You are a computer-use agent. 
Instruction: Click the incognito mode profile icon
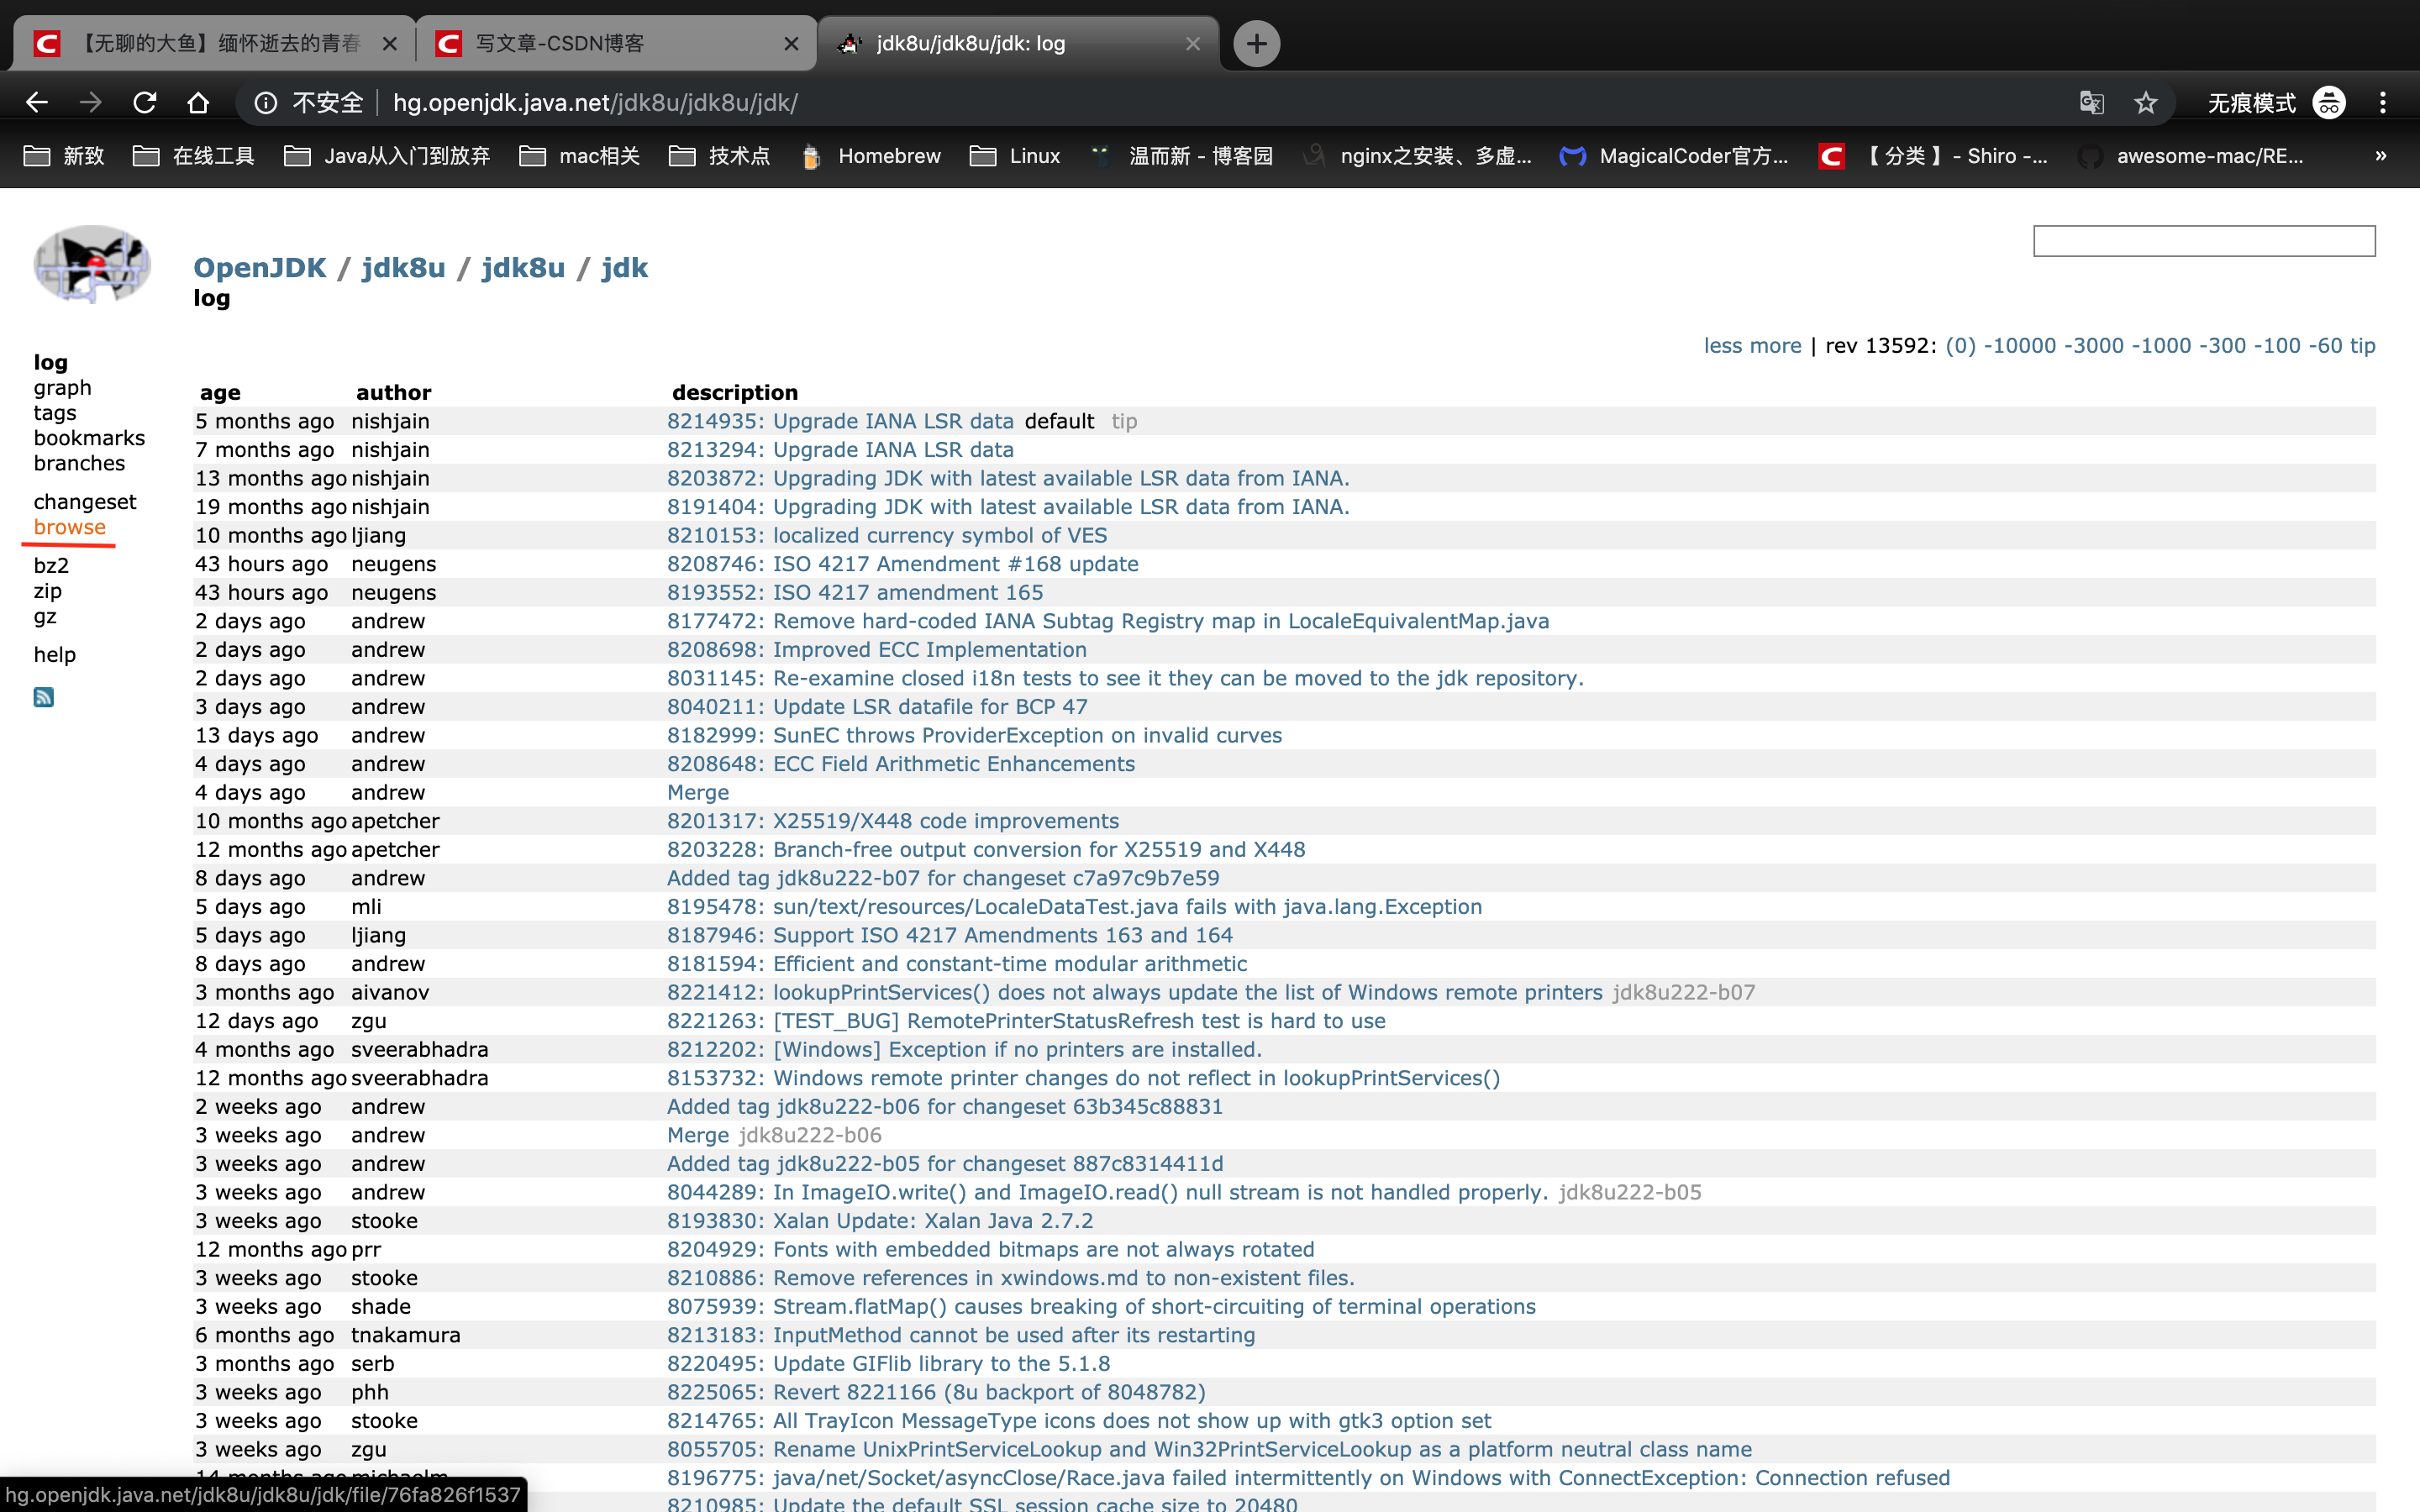point(2329,102)
